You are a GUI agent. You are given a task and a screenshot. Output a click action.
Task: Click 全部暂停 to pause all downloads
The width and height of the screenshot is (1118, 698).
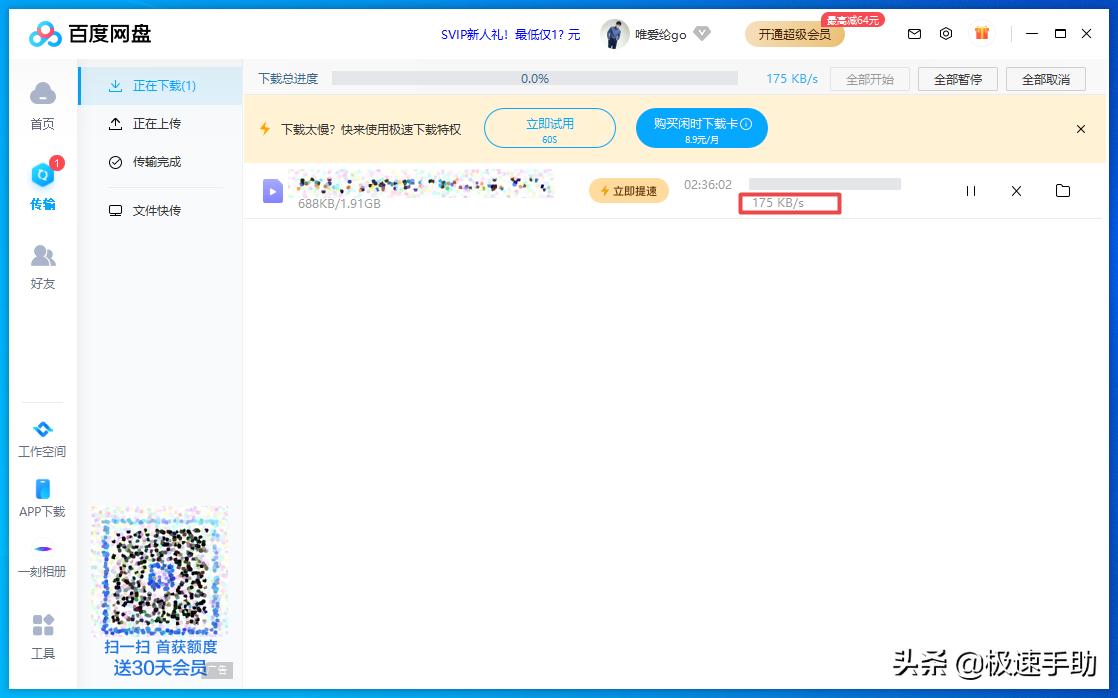click(x=957, y=78)
